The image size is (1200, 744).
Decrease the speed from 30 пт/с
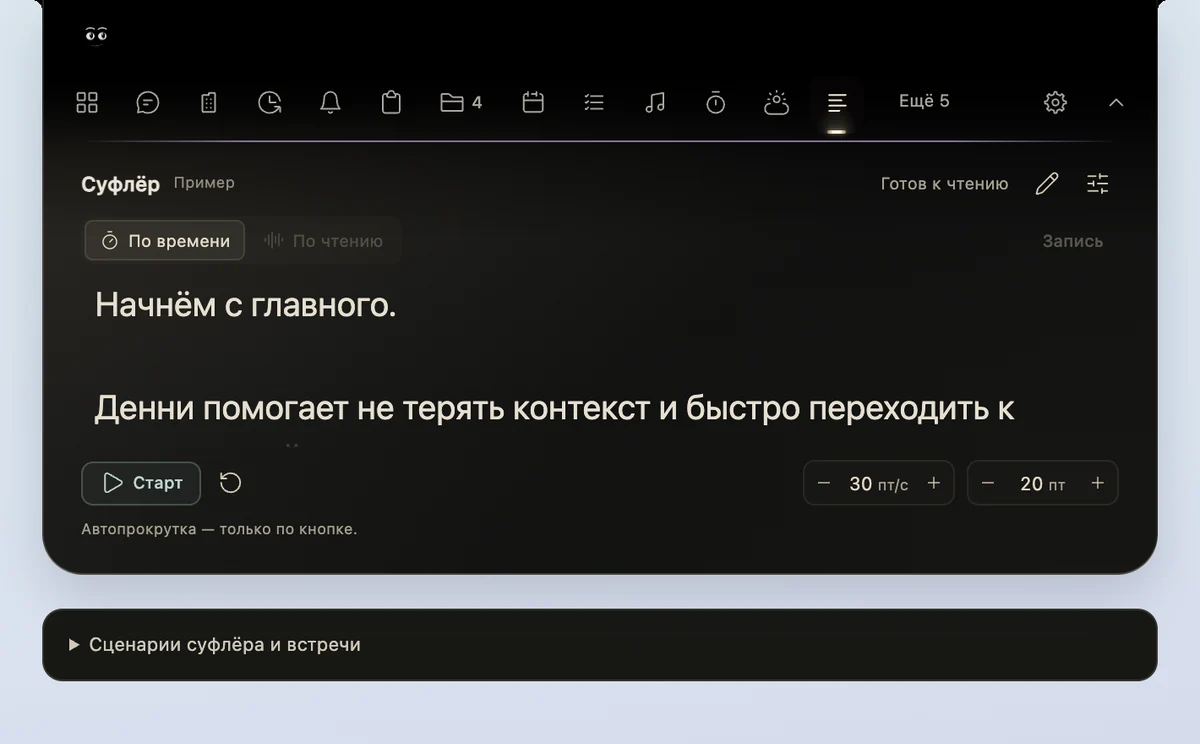(824, 483)
